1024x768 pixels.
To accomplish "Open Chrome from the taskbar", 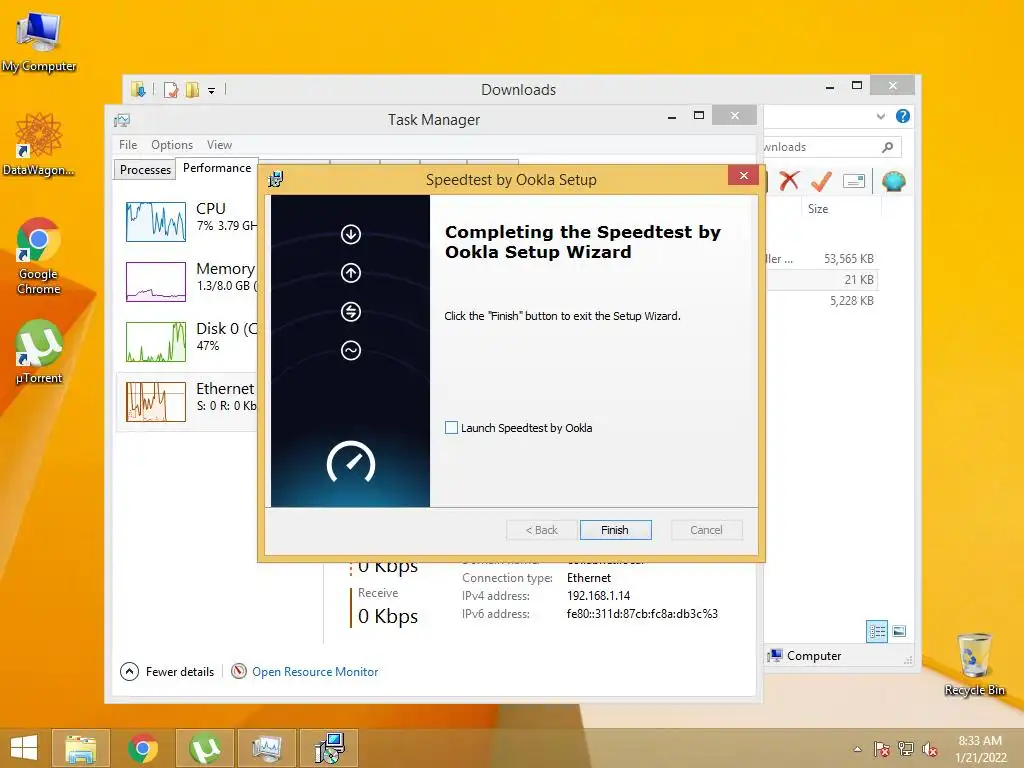I will 142,748.
